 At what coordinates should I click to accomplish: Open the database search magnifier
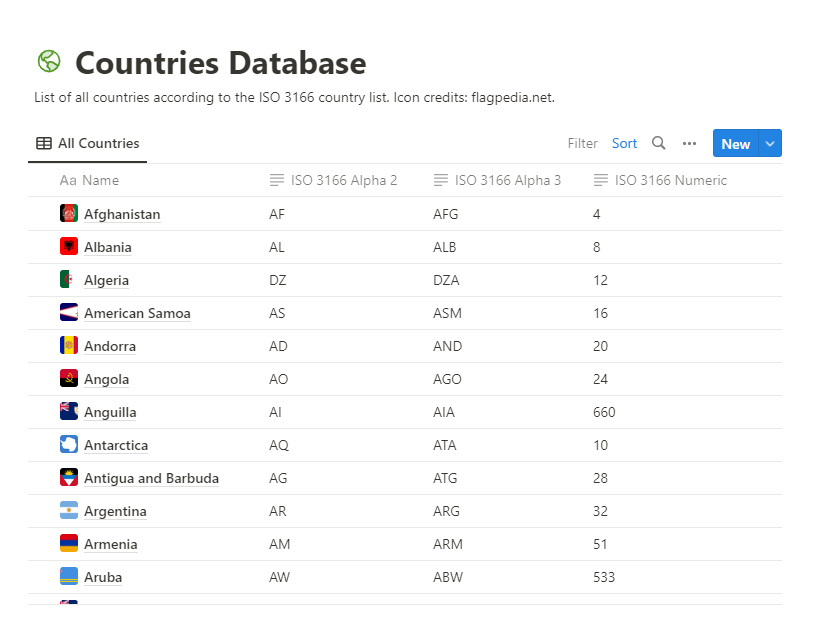coord(658,143)
